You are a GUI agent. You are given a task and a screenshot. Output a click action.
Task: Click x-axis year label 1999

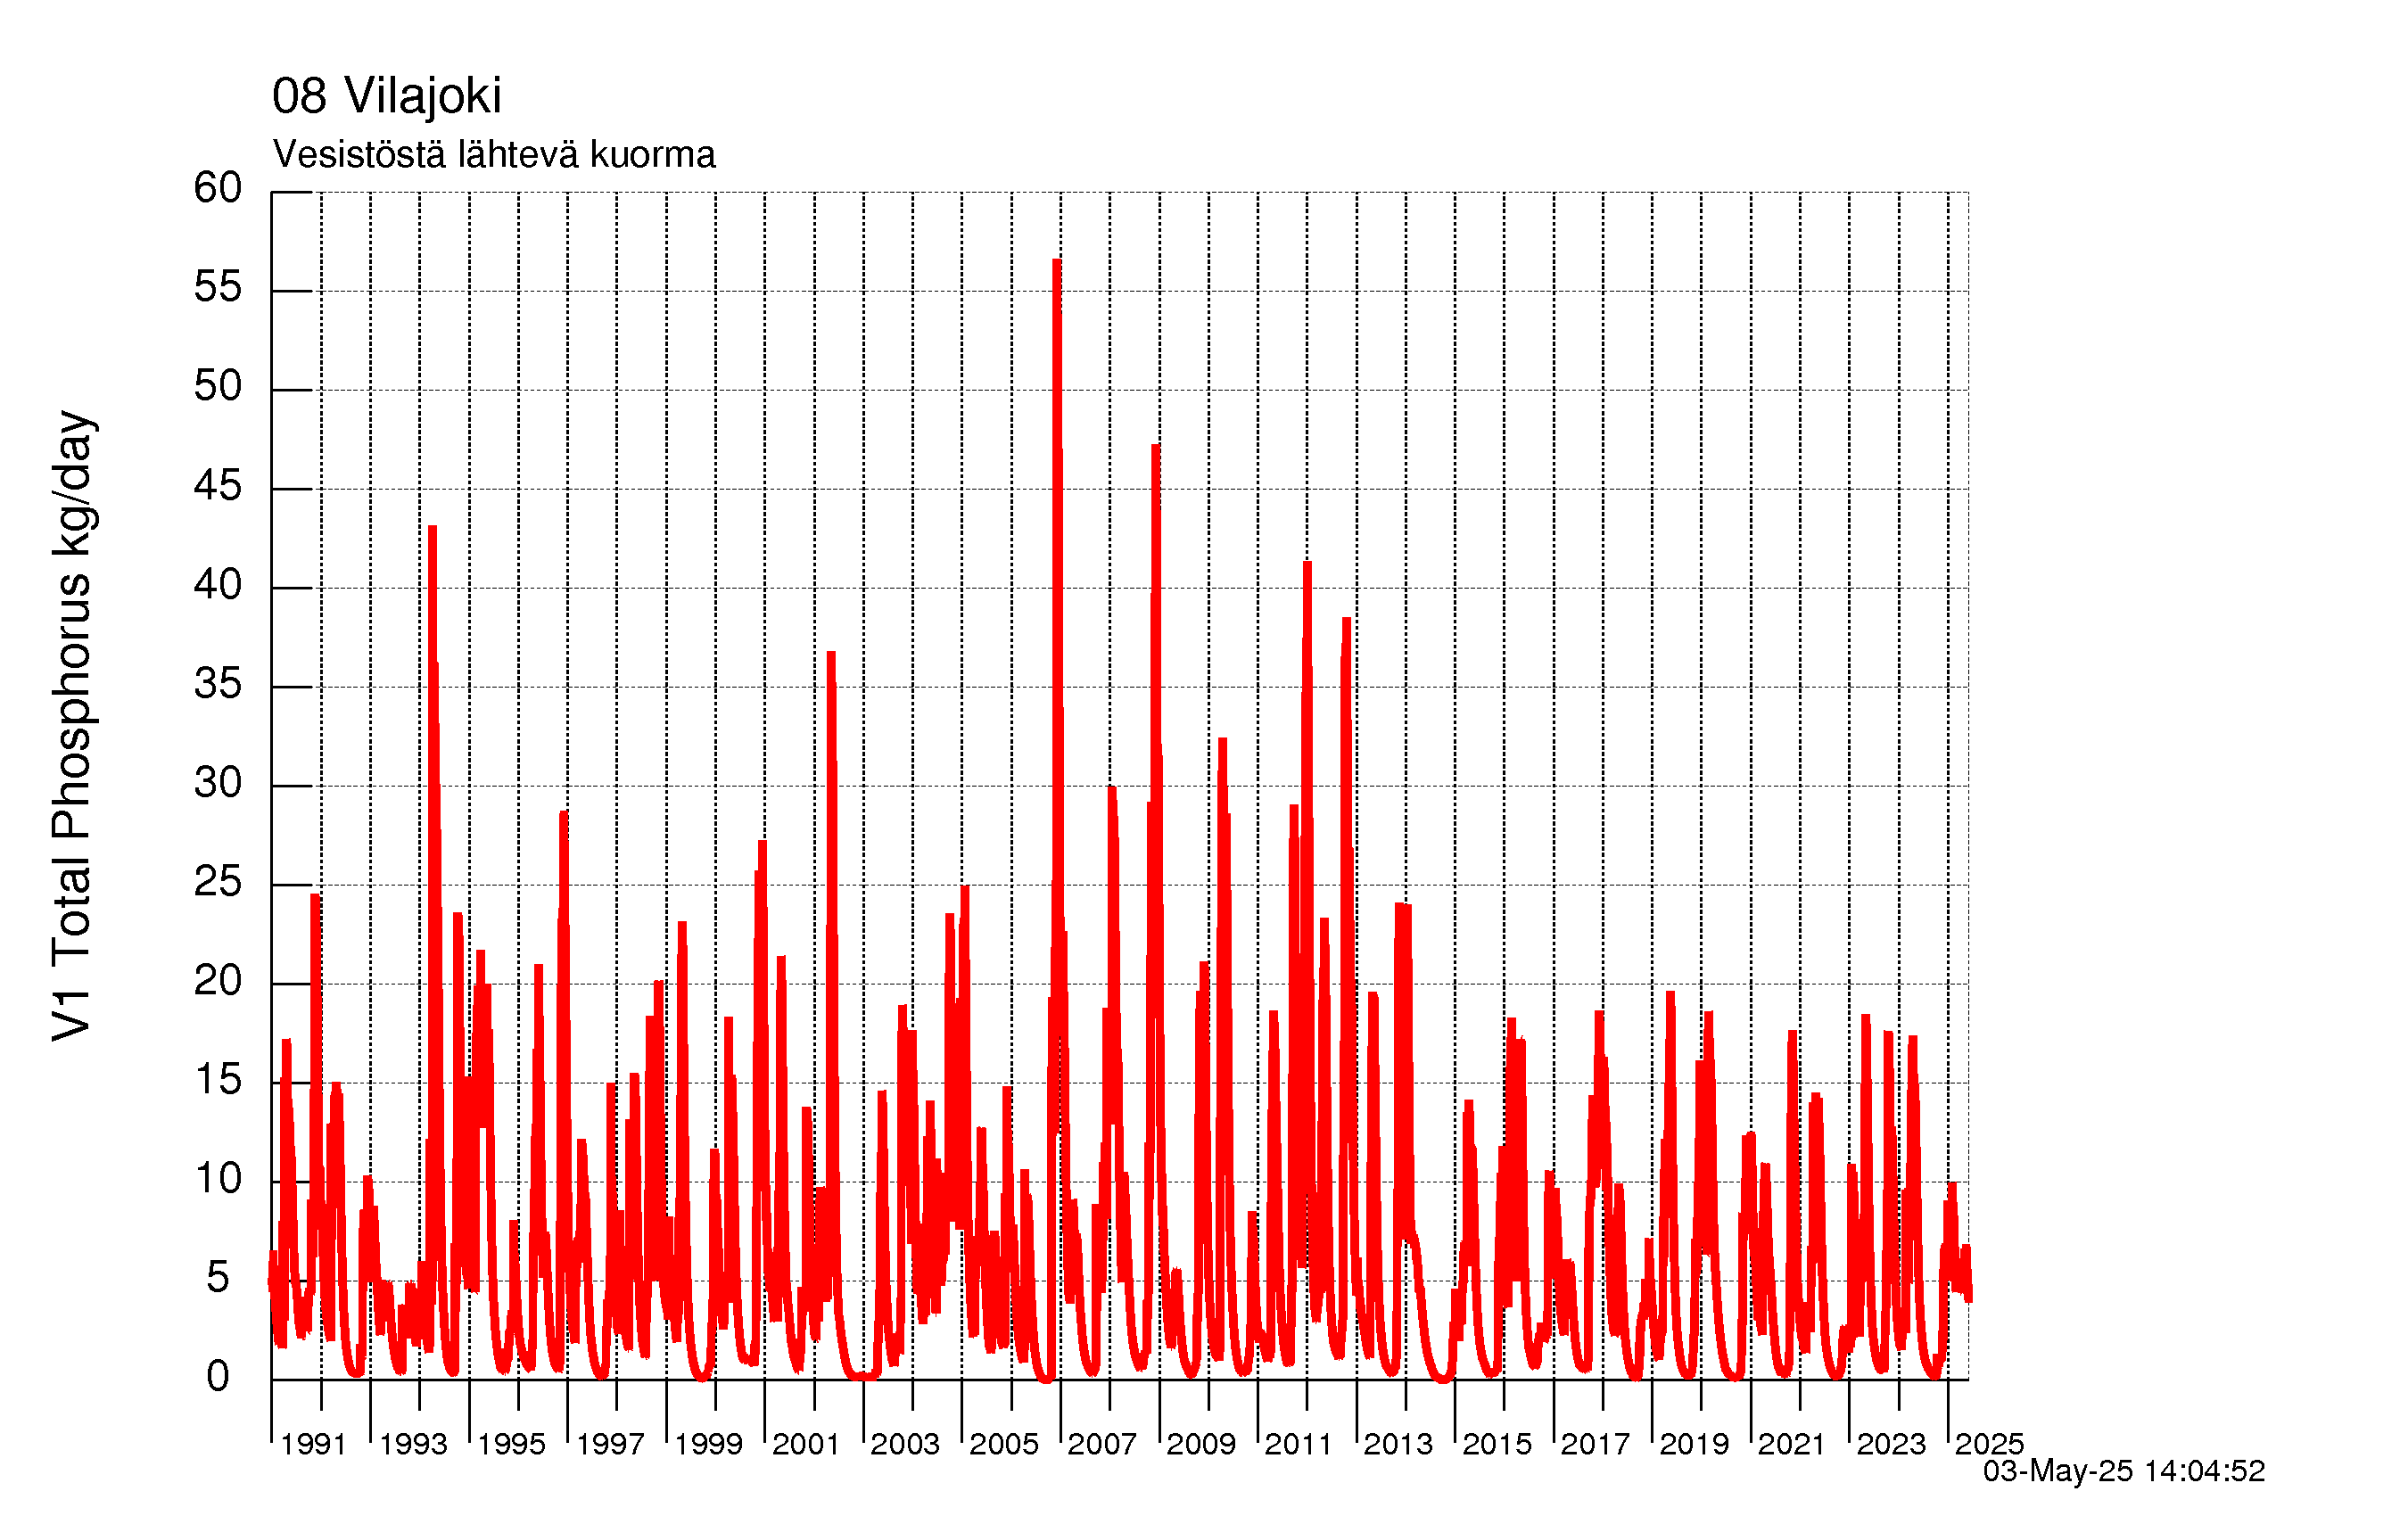click(708, 1444)
